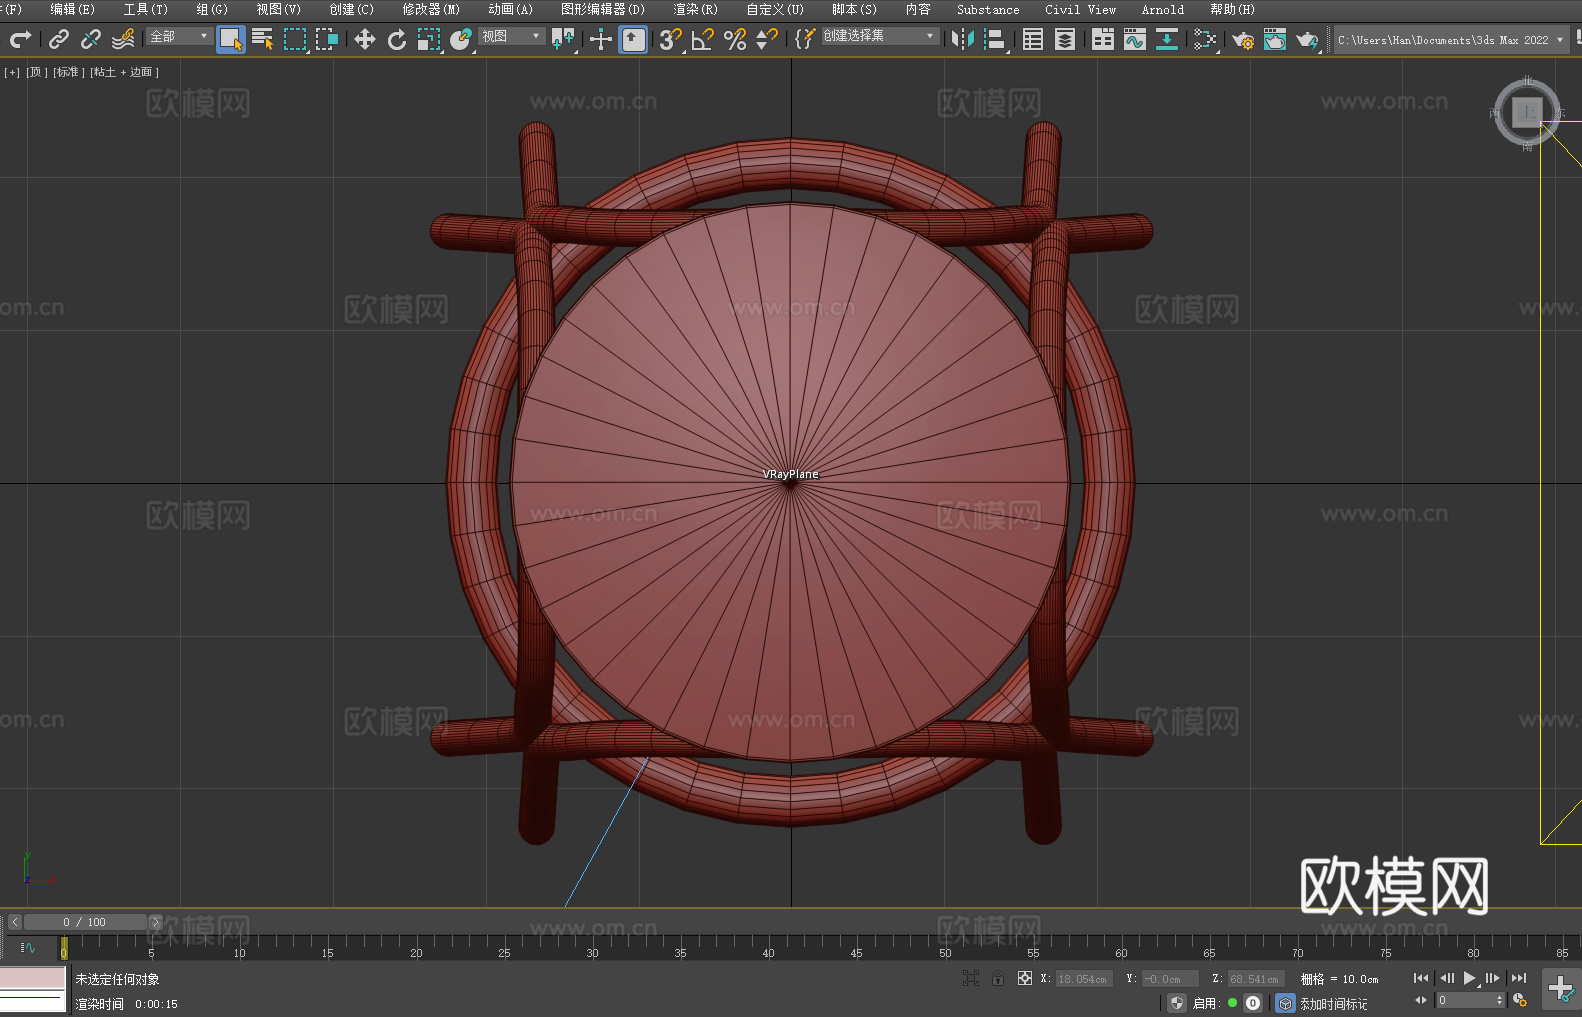Screen dimensions: 1582x1017
Task: Select the Rotate tool
Action: pyautogui.click(x=397, y=39)
